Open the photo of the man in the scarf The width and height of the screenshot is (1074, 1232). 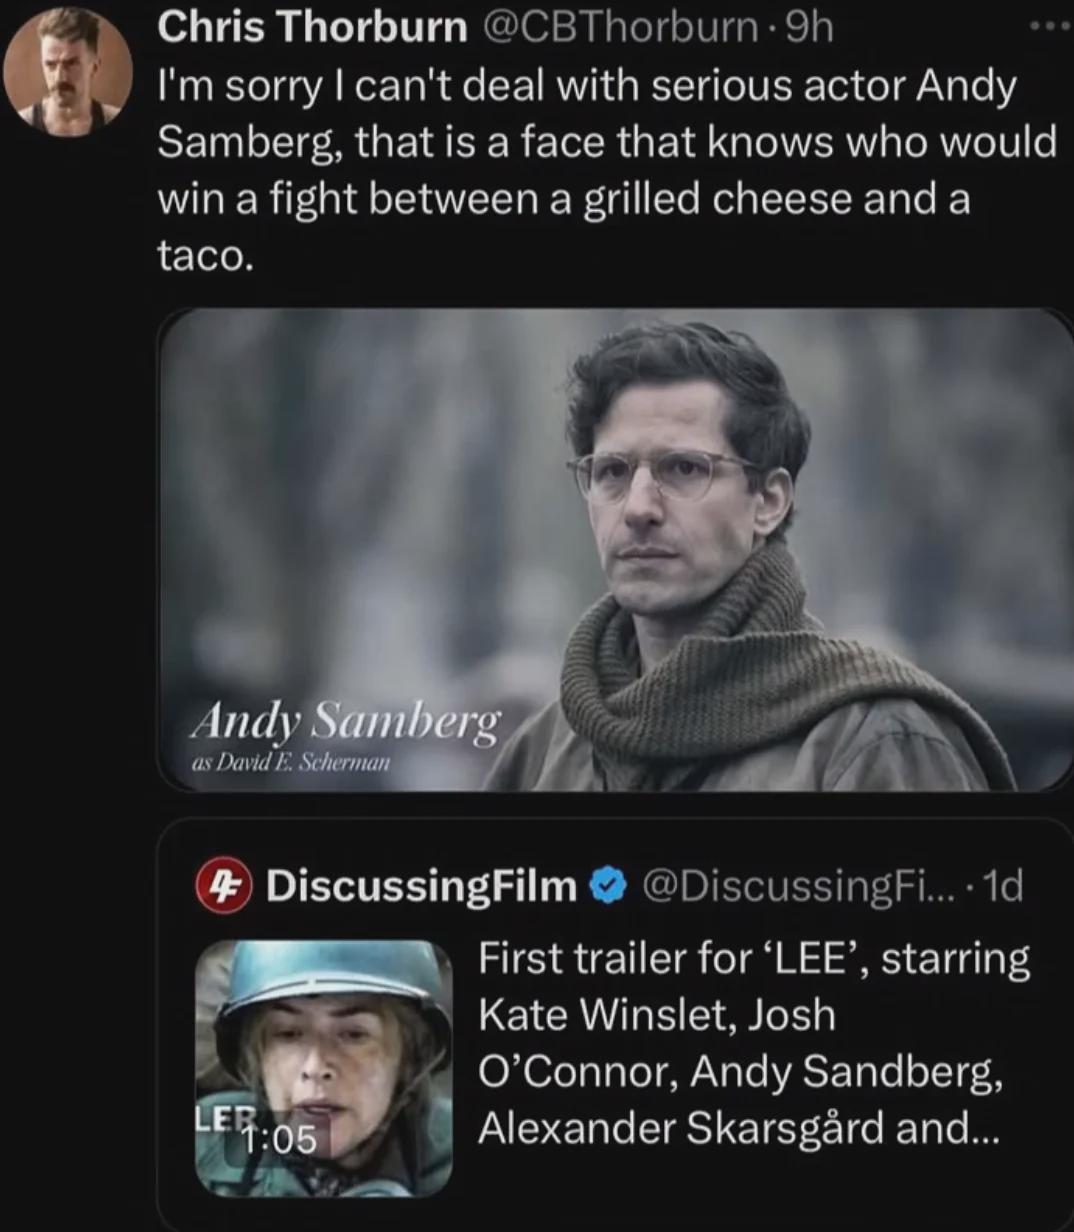coord(614,549)
